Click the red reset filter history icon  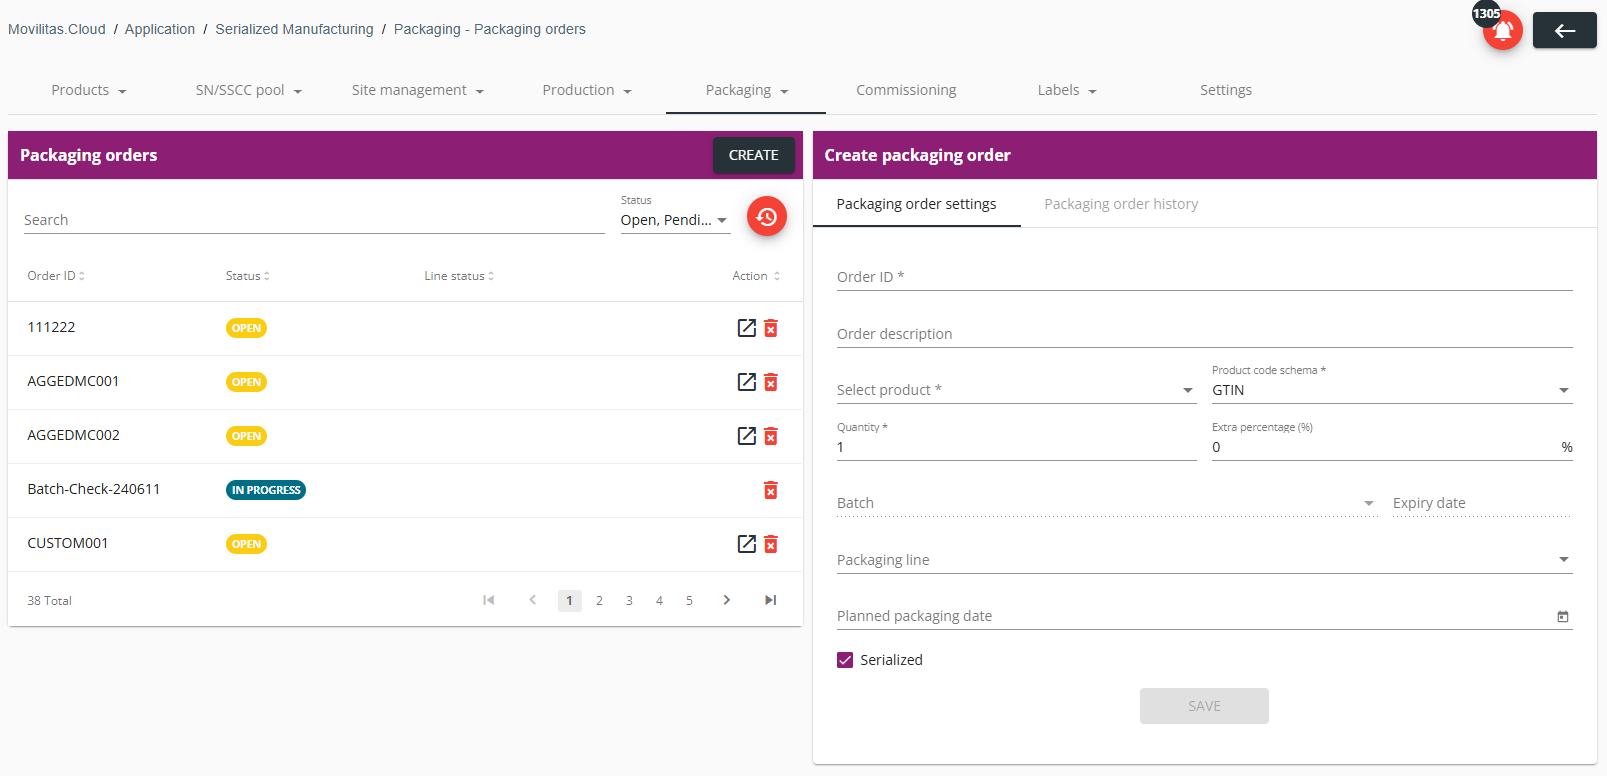(x=767, y=216)
